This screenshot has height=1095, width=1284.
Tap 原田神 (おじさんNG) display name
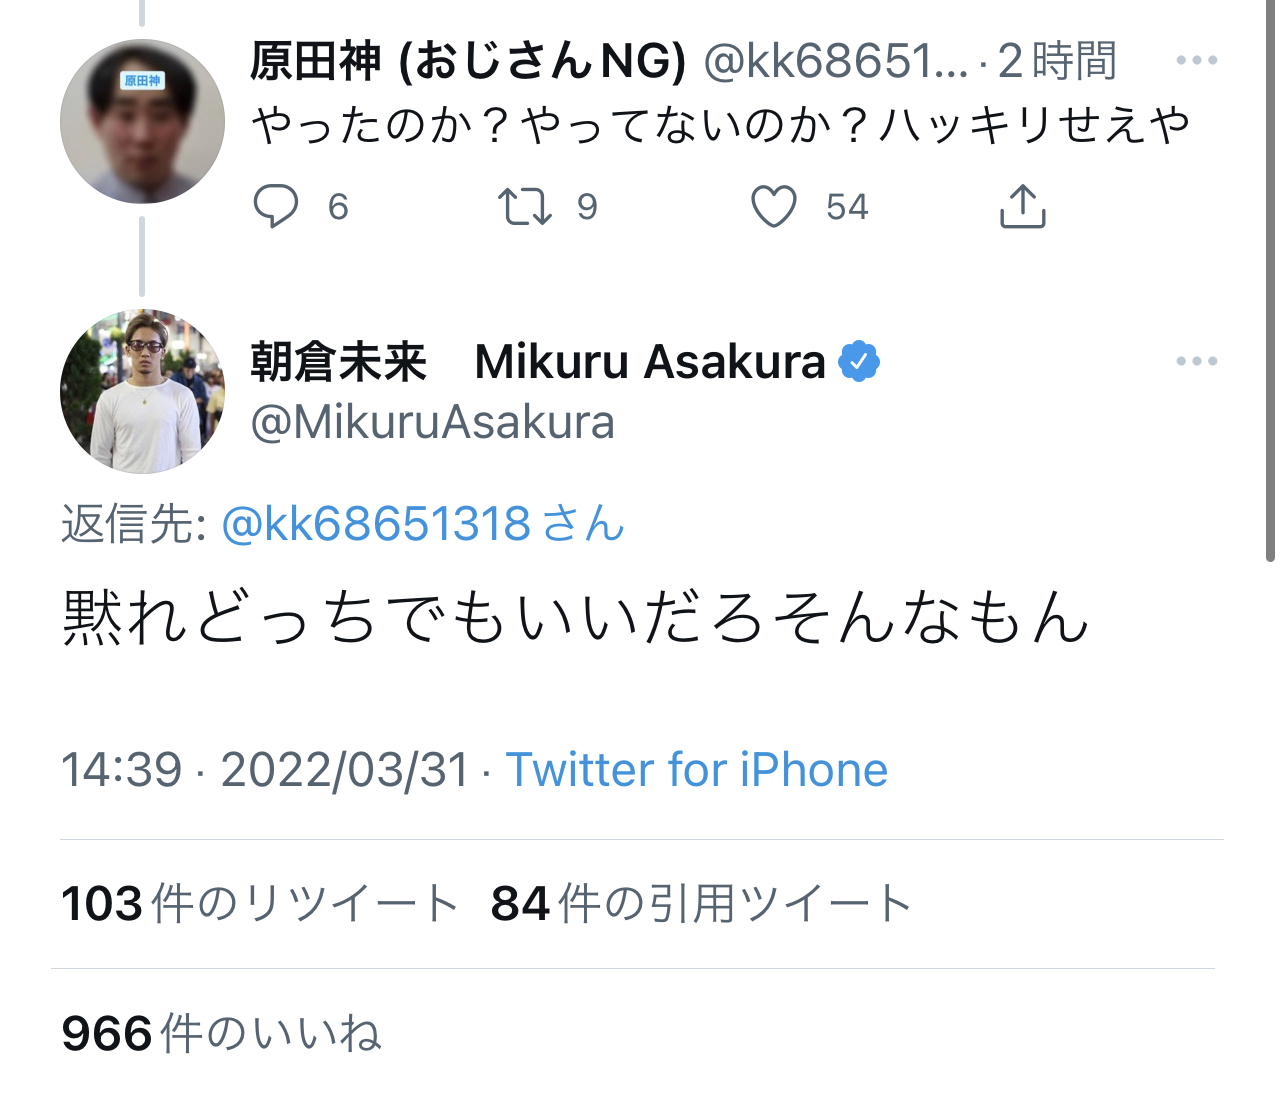(467, 62)
